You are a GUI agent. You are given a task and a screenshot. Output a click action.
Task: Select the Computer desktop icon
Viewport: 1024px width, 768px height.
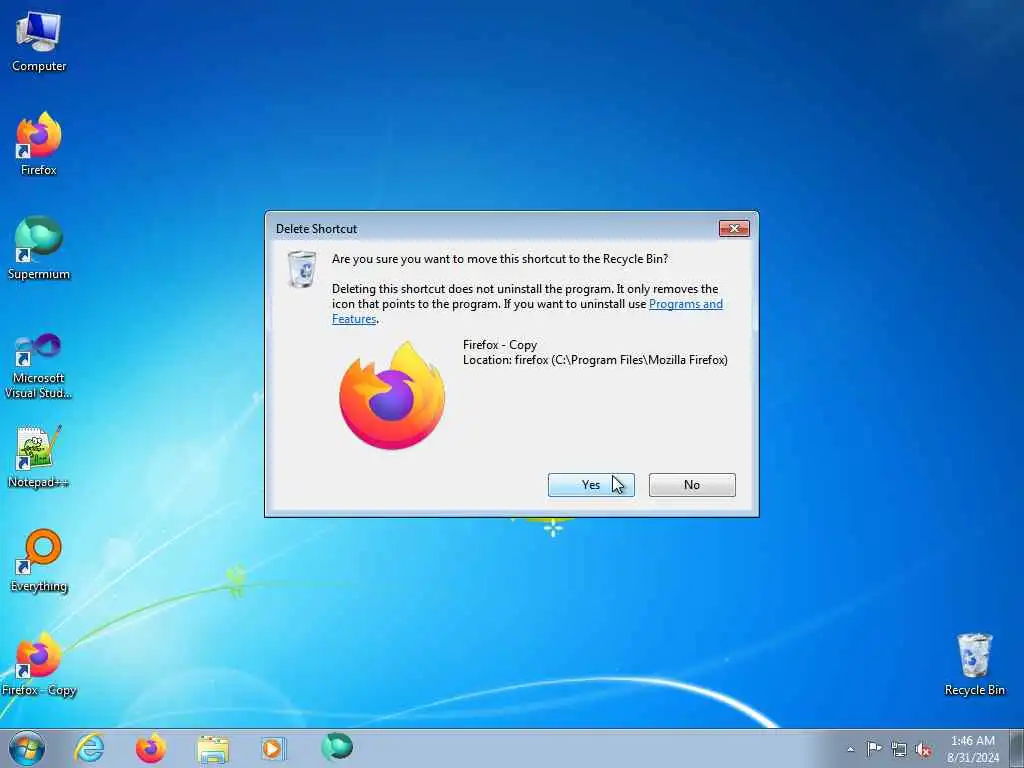point(39,40)
